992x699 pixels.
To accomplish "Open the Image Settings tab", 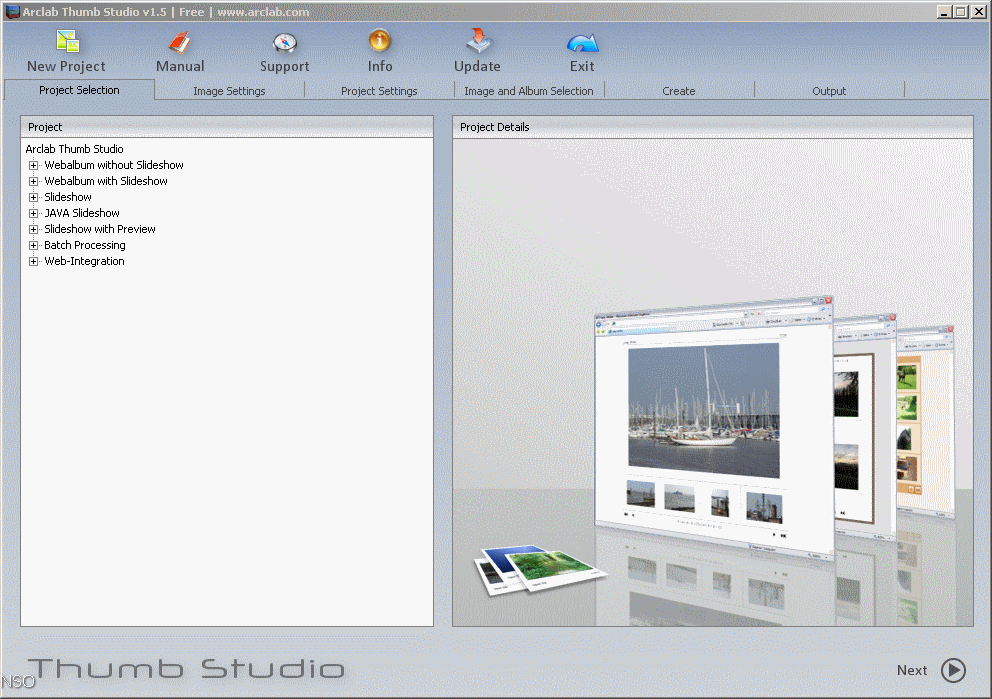I will click(x=229, y=91).
